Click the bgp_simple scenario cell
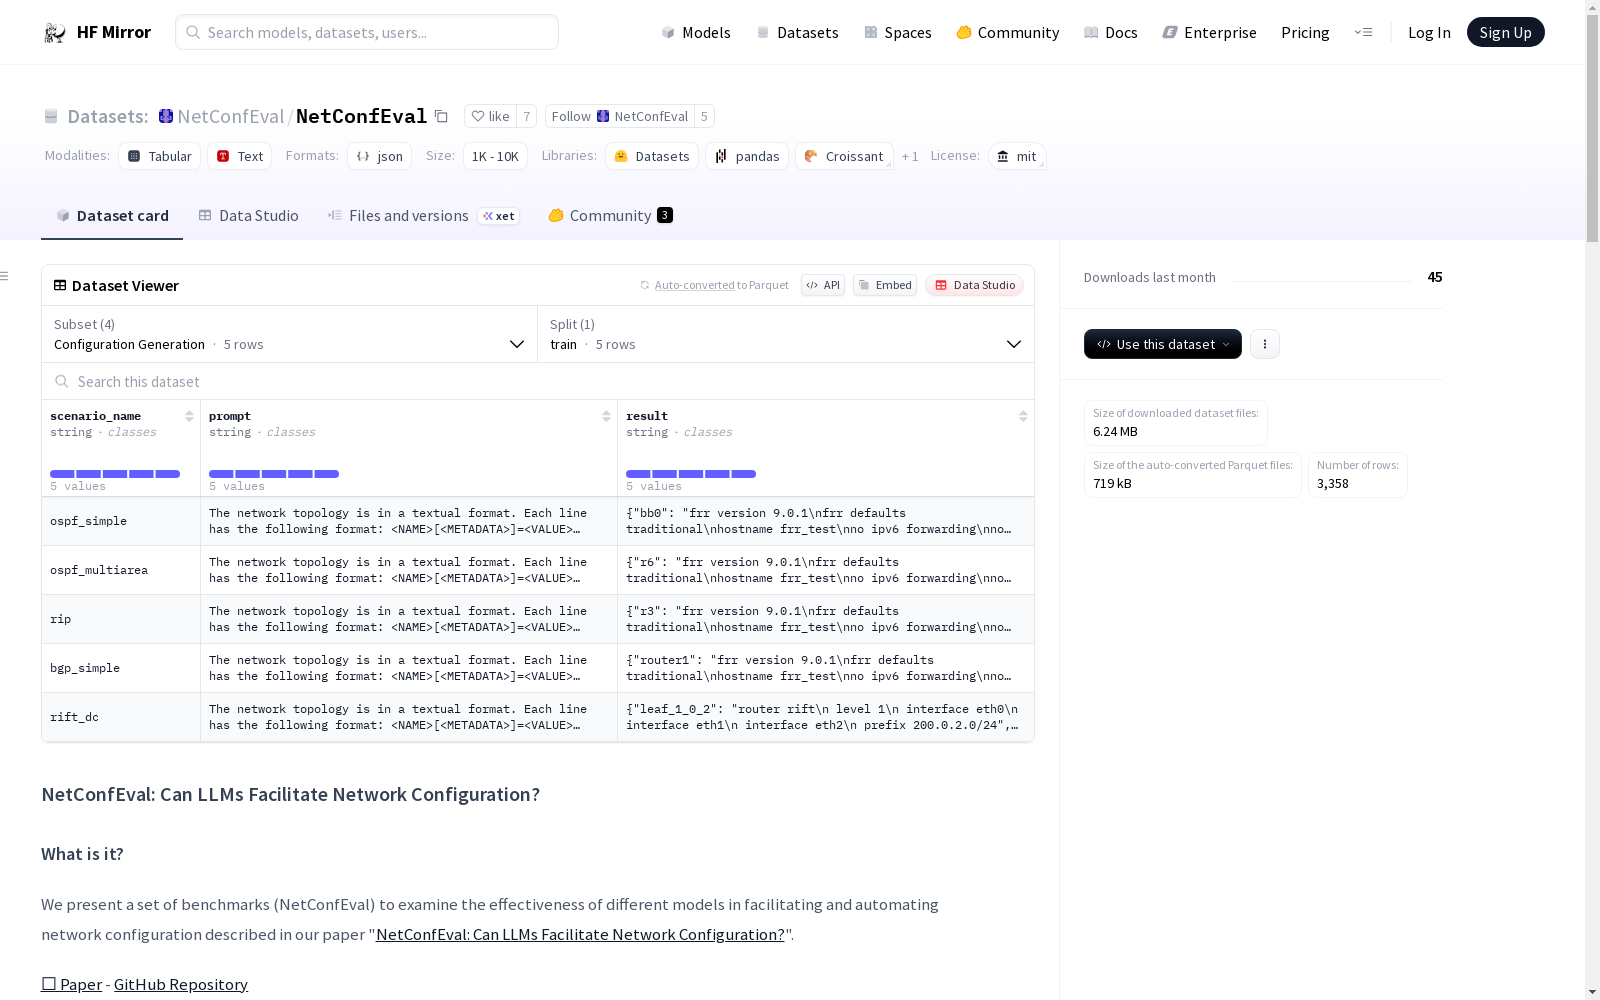1600x1000 pixels. coord(121,668)
